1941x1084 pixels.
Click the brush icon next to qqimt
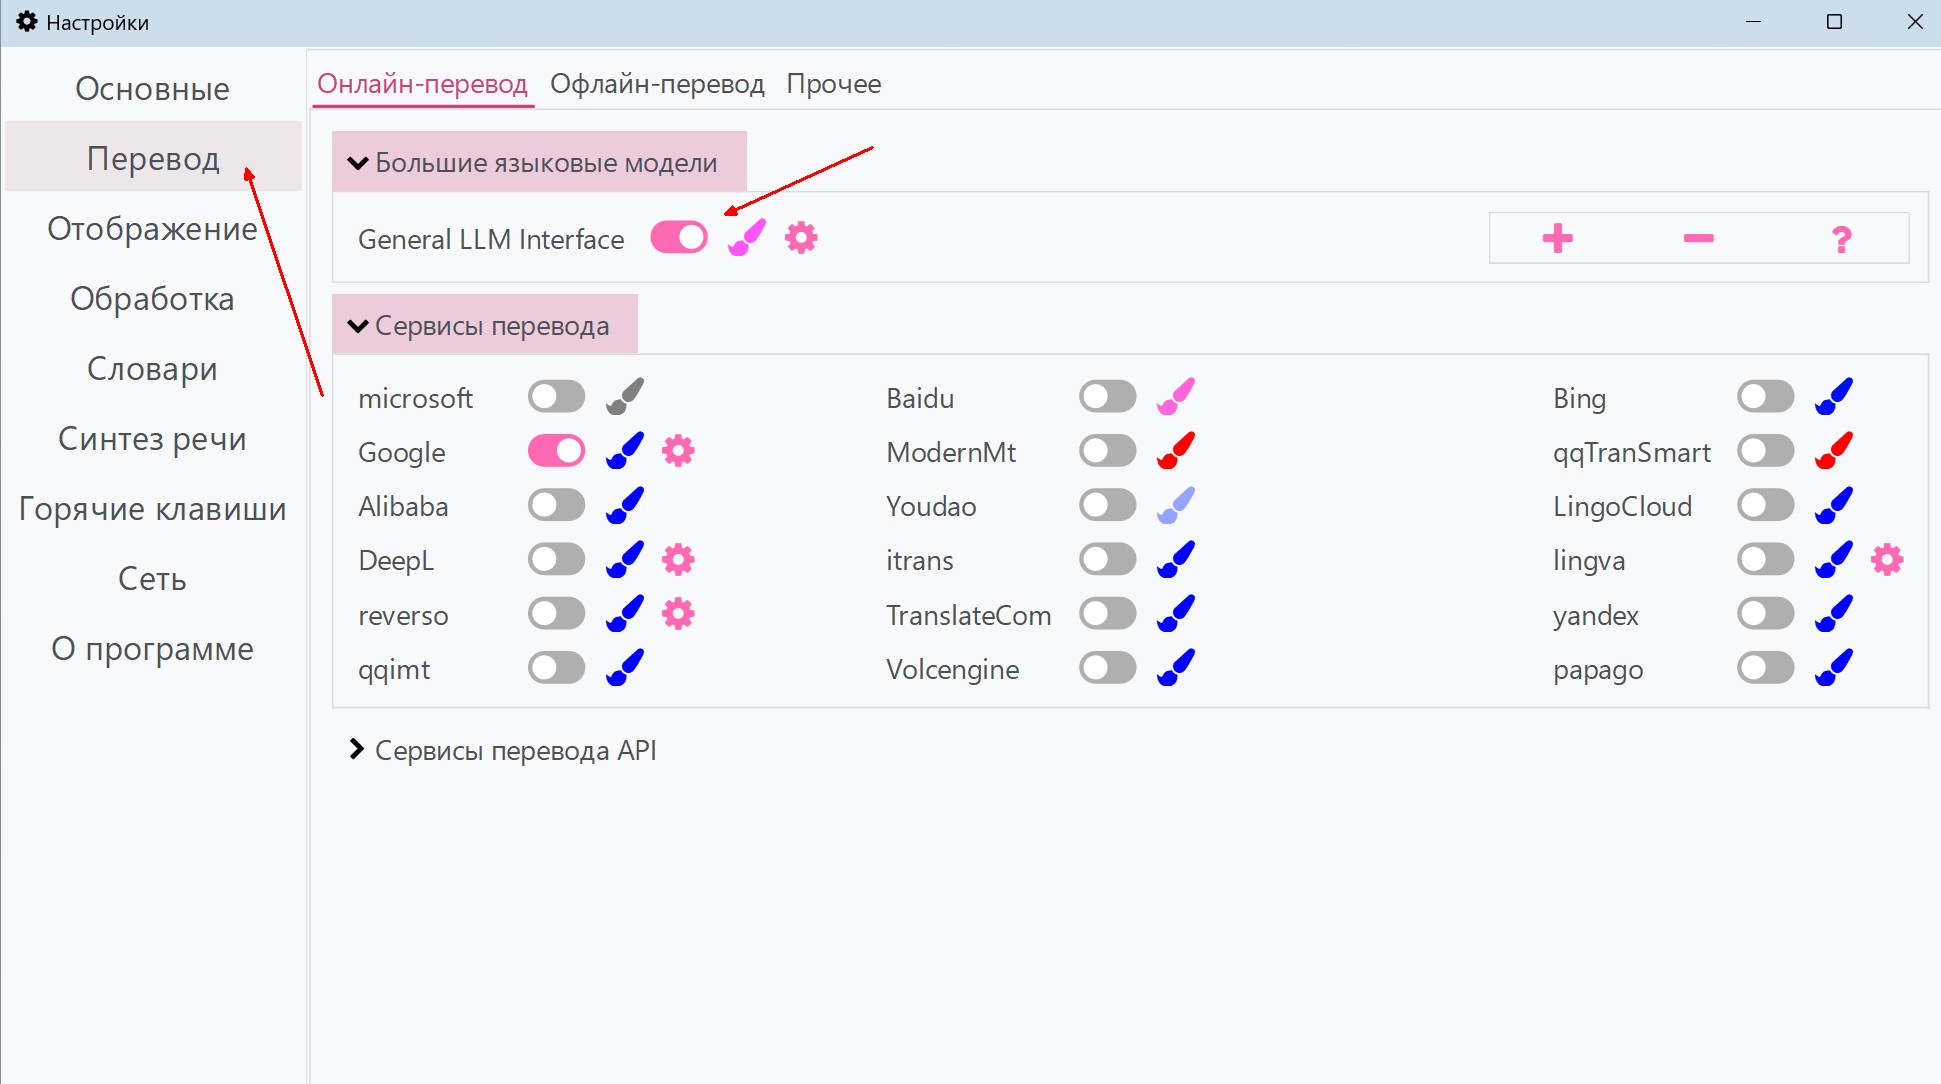[x=625, y=667]
